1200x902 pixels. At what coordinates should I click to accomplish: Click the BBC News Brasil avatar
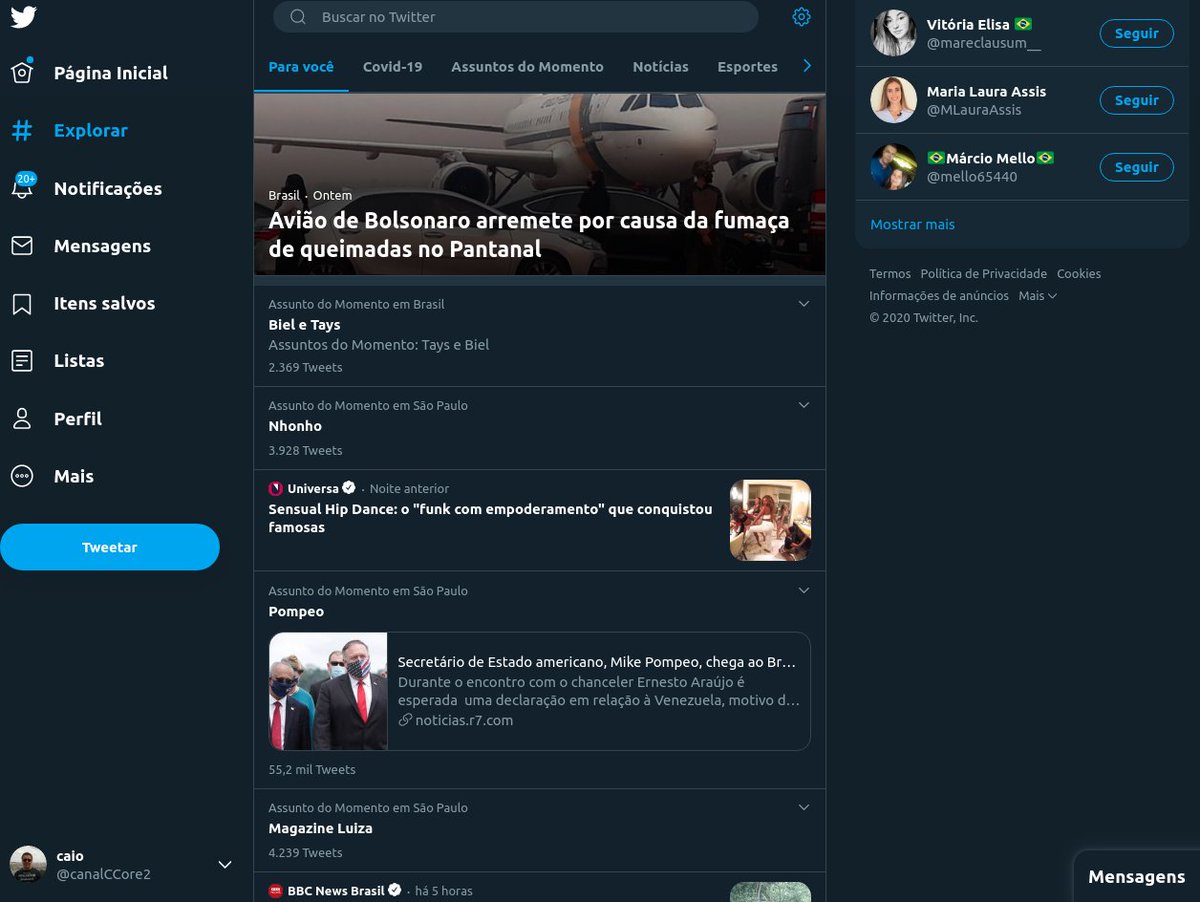coord(276,890)
